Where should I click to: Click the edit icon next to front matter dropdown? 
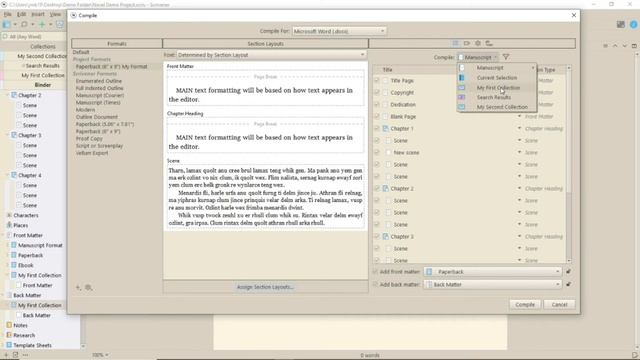[568, 271]
